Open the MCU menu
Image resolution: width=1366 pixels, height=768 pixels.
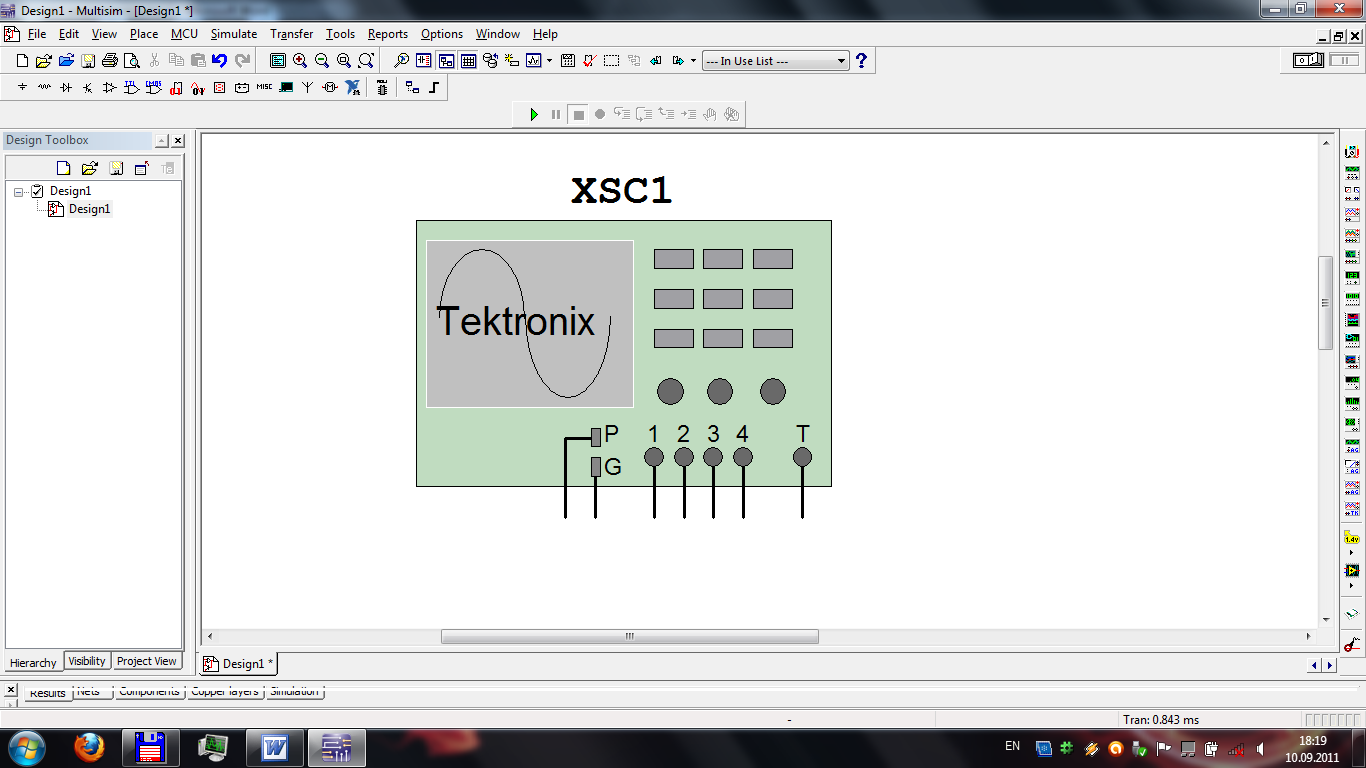[184, 34]
